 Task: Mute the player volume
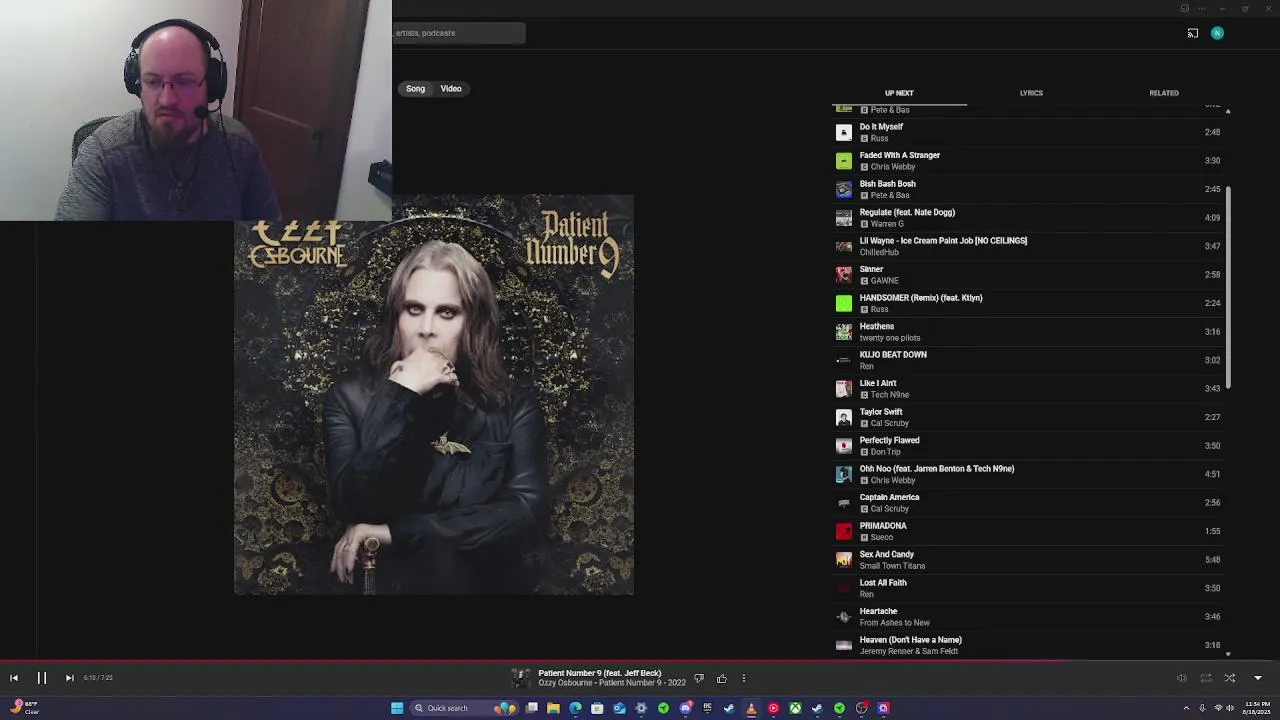(1181, 678)
